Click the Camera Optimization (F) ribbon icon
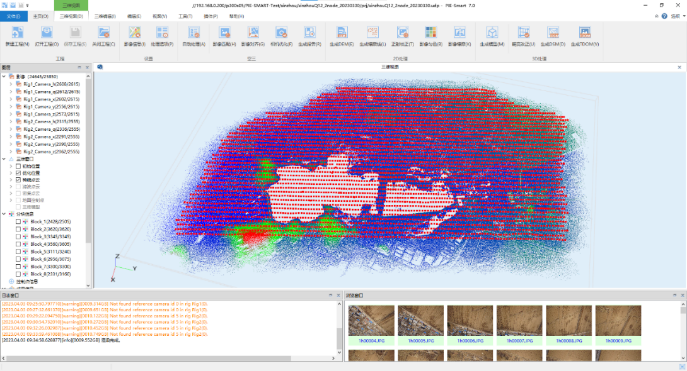 click(x=281, y=32)
